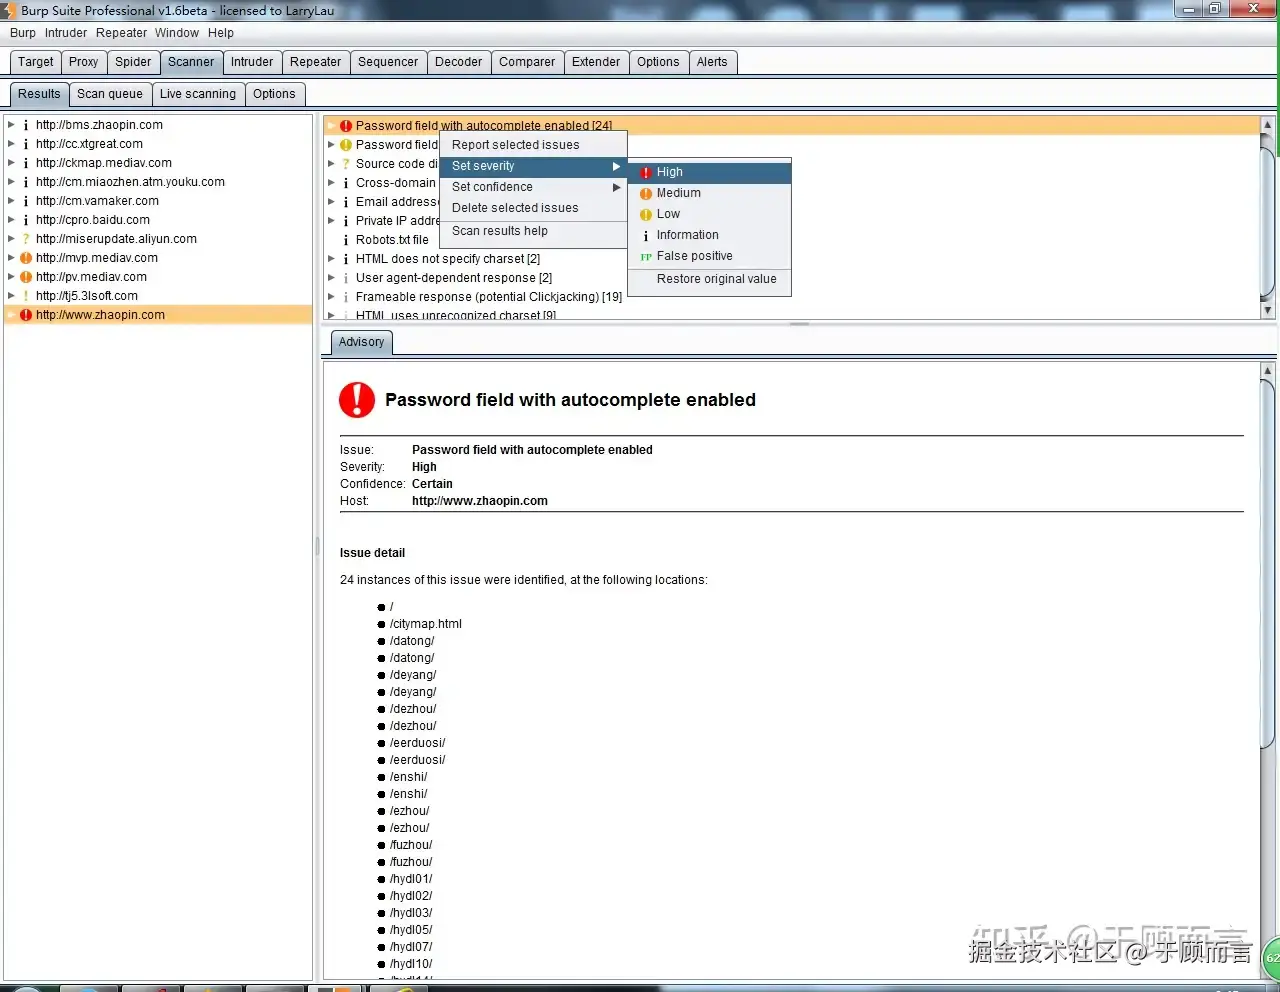Image resolution: width=1280 pixels, height=992 pixels.
Task: Set severity to Information
Action: click(710, 235)
